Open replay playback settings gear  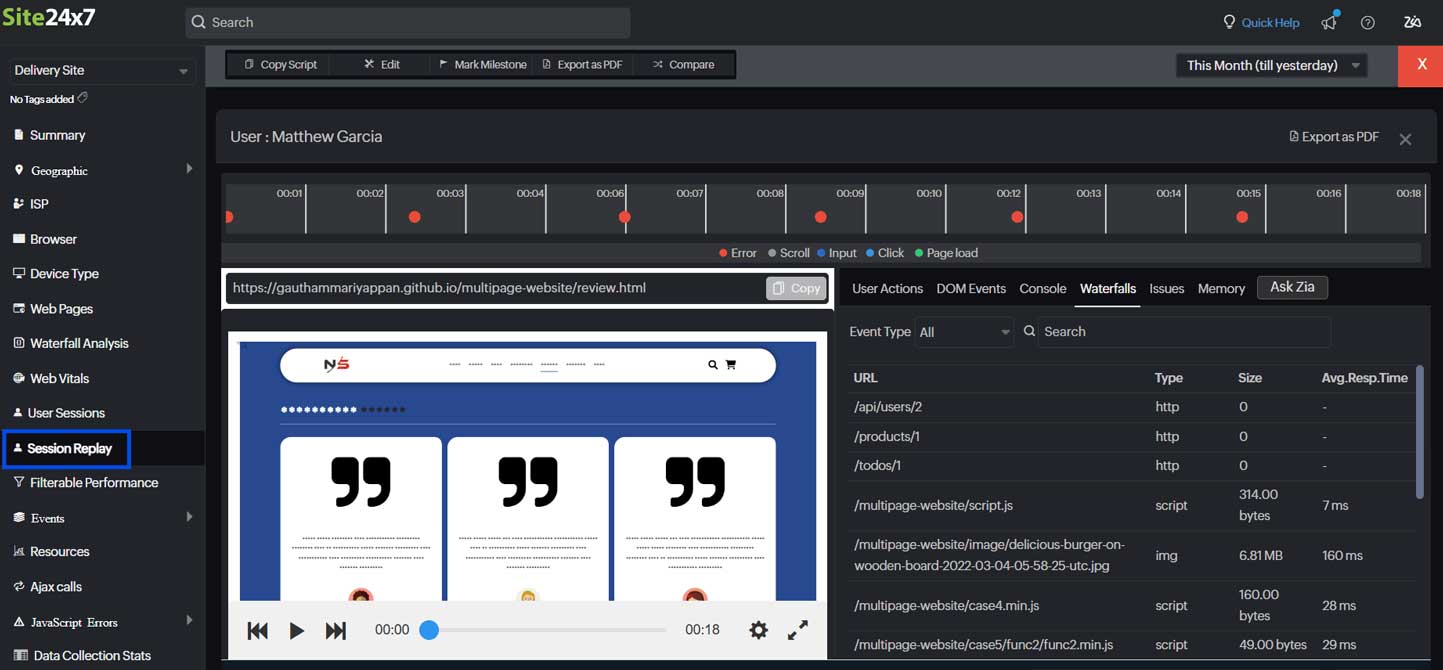click(758, 630)
